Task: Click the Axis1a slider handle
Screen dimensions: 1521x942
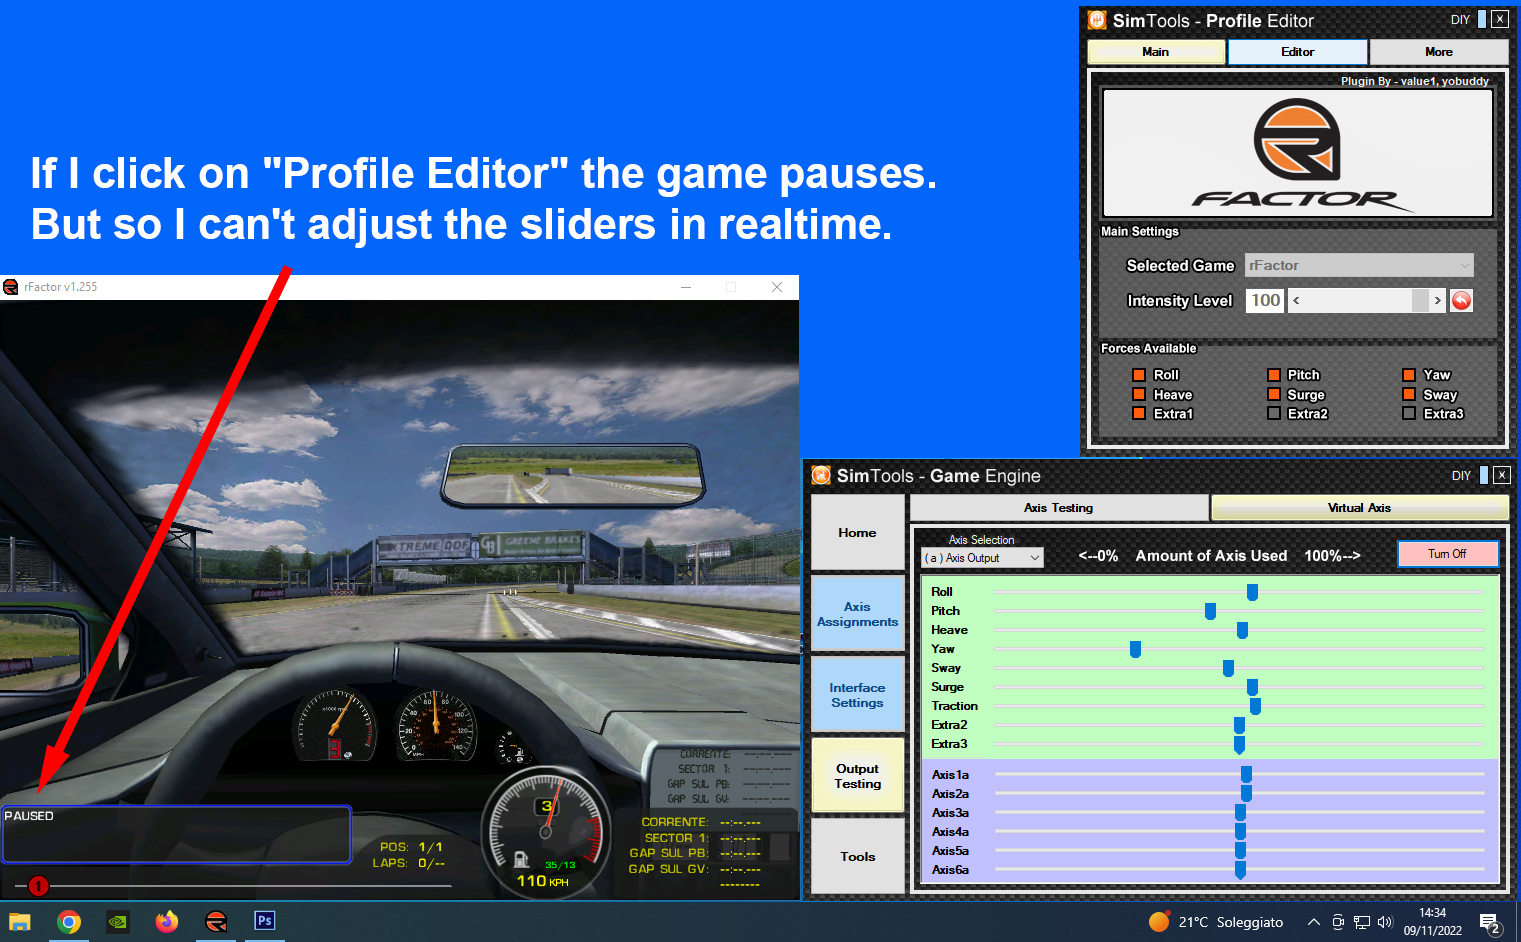Action: tap(1246, 775)
